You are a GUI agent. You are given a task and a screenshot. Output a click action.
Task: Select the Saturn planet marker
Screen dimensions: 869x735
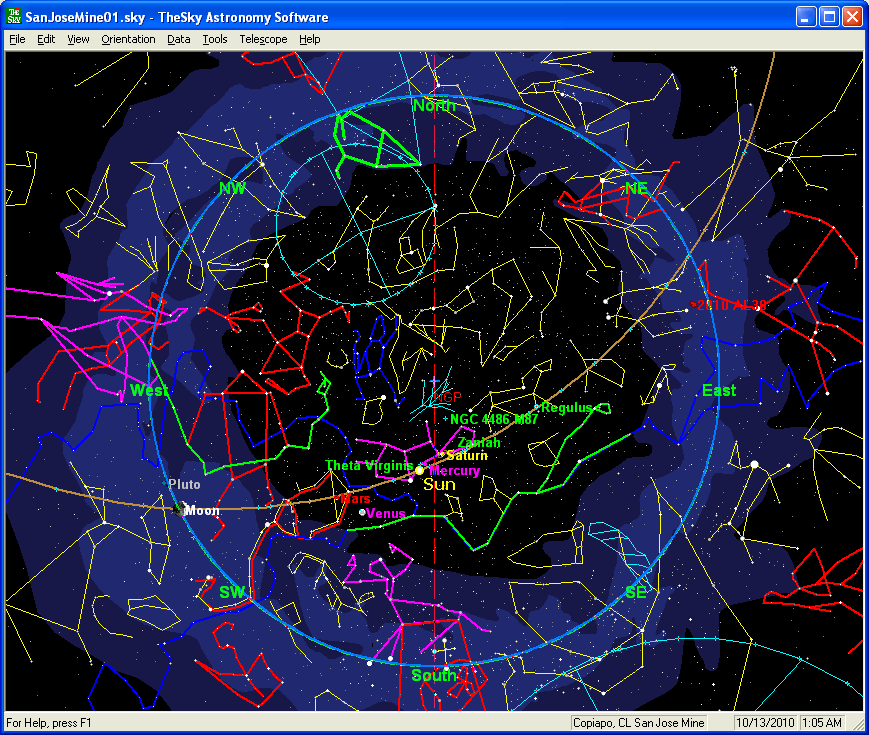pyautogui.click(x=441, y=455)
